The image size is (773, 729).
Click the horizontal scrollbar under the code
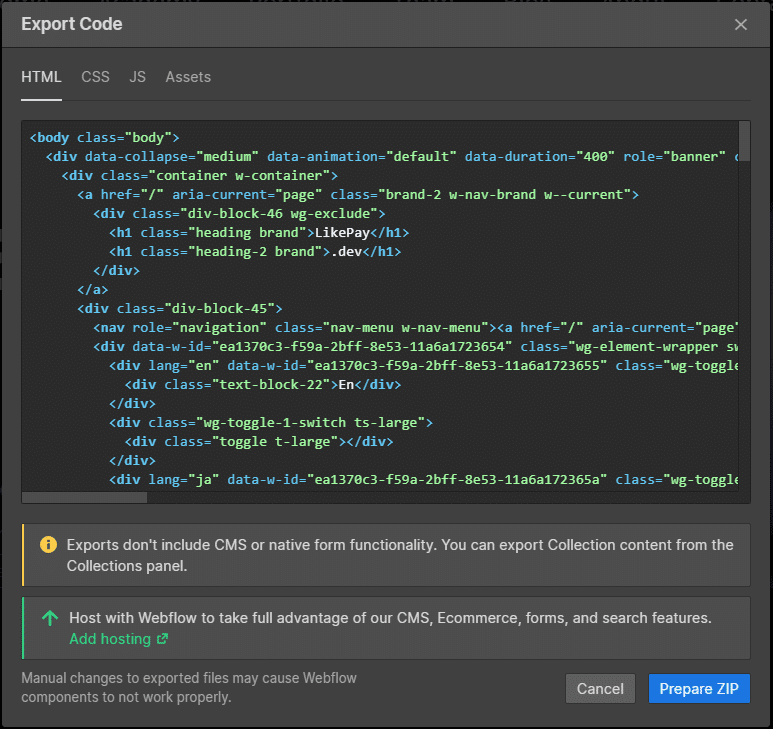click(84, 497)
